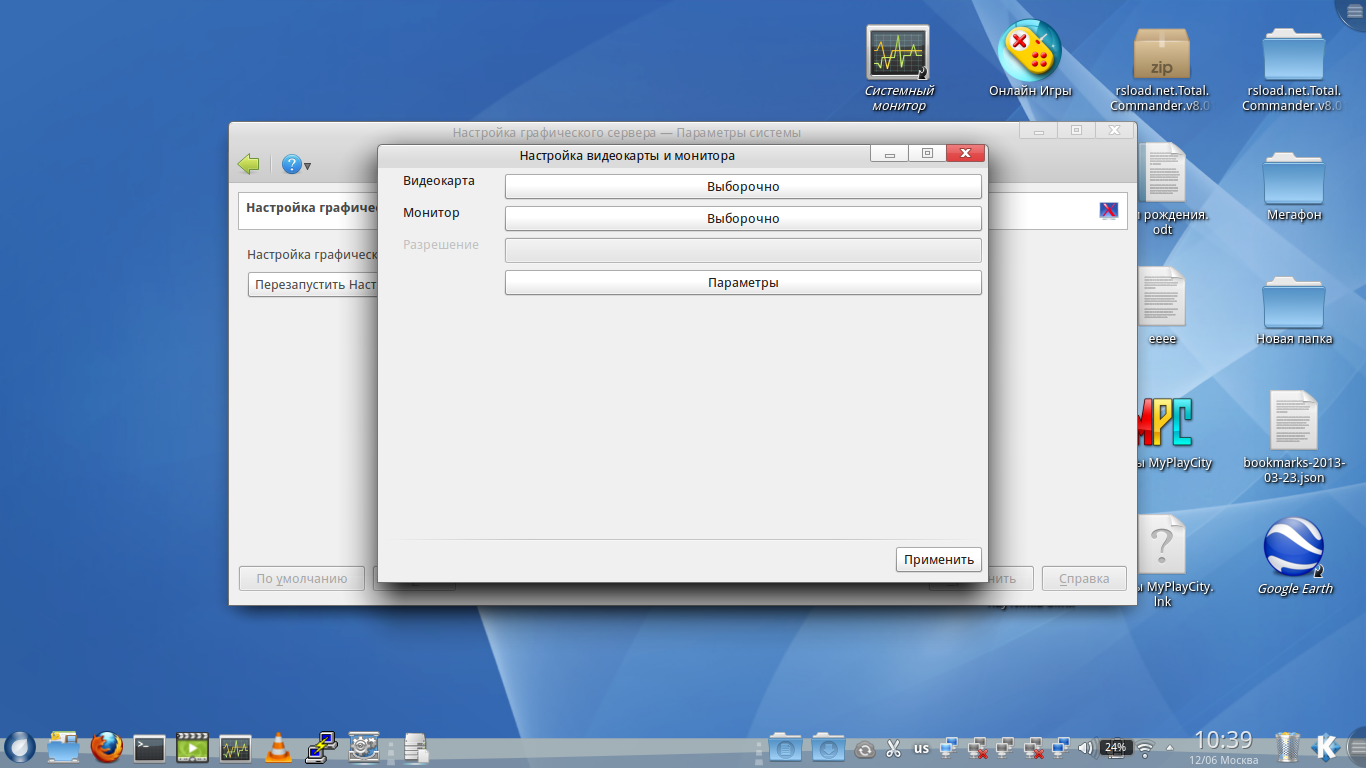The height and width of the screenshot is (768, 1366).
Task: Launch Firefox from the panel
Action: coord(106,747)
